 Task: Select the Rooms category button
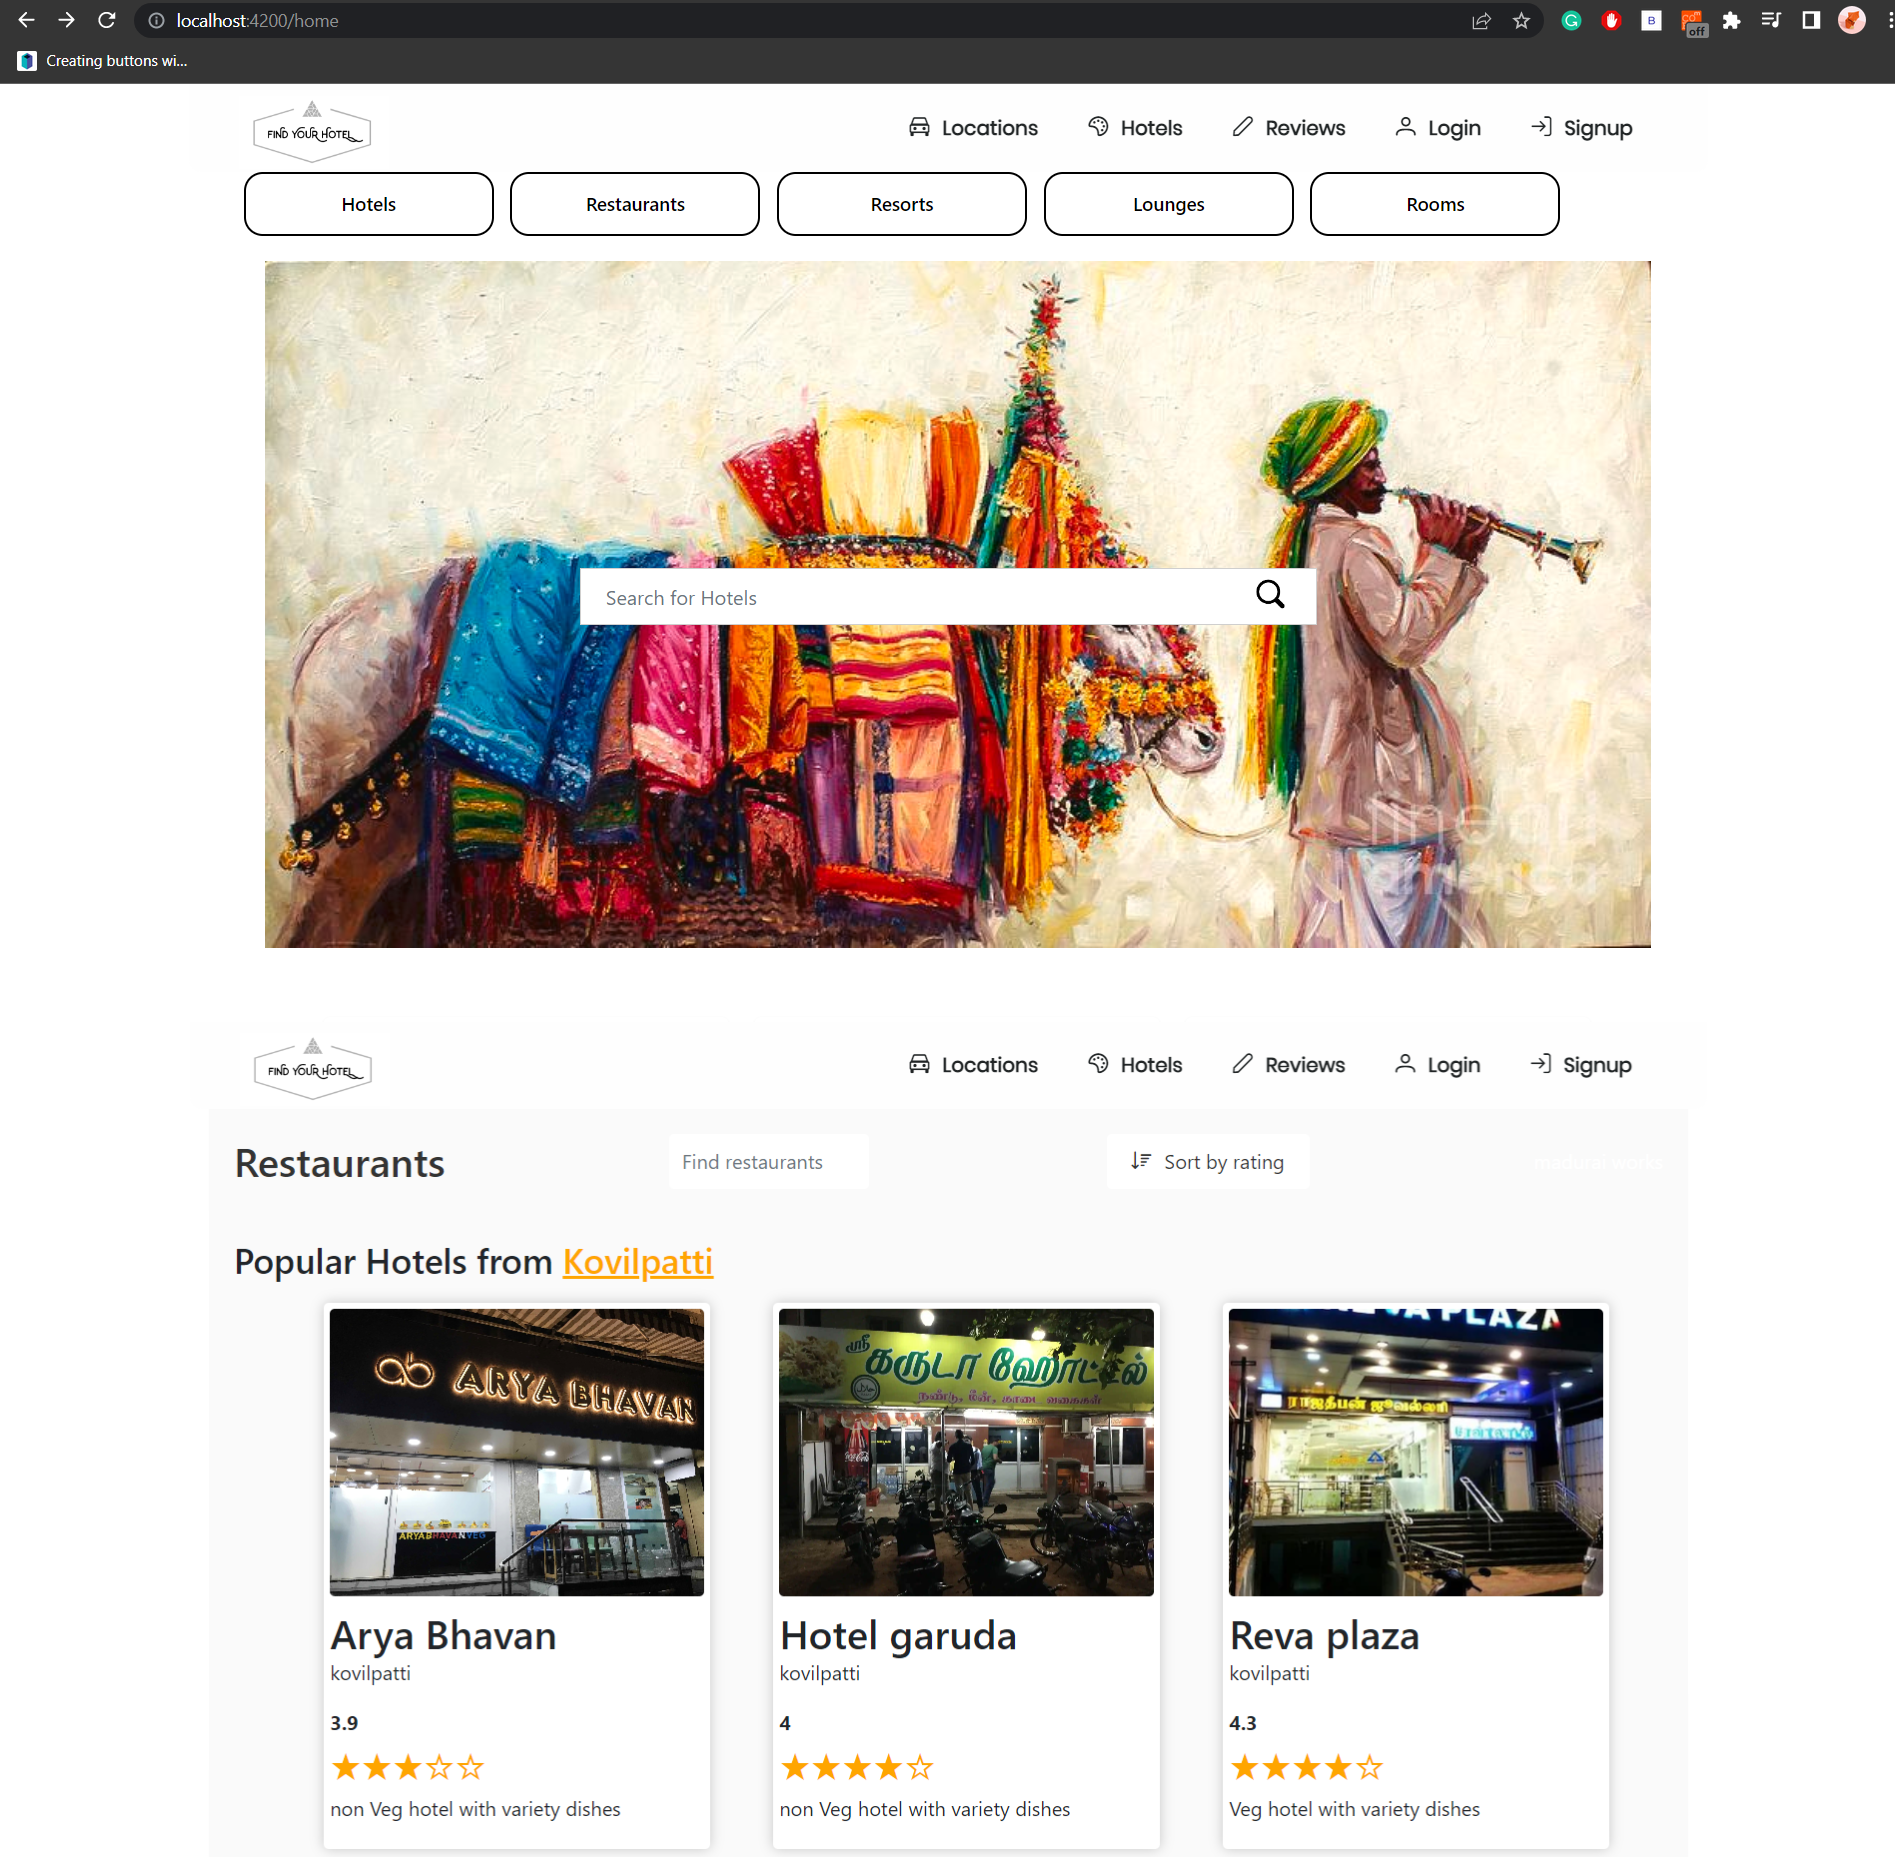[x=1435, y=204]
